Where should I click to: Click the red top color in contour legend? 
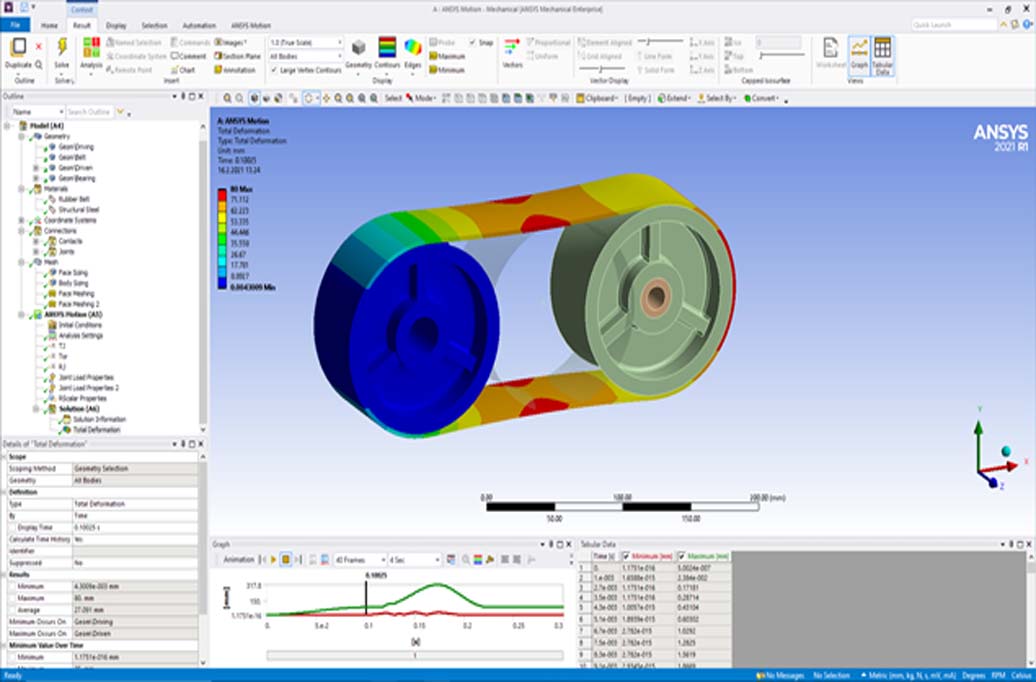pos(222,196)
